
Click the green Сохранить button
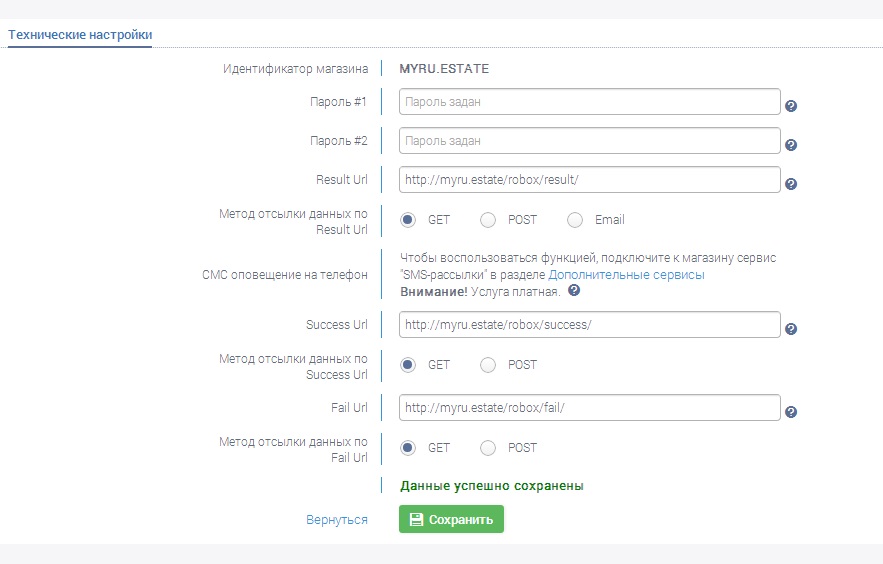[x=451, y=519]
